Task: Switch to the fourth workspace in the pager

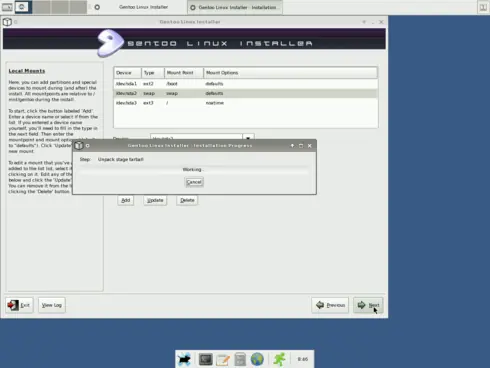Action: tap(78, 7)
